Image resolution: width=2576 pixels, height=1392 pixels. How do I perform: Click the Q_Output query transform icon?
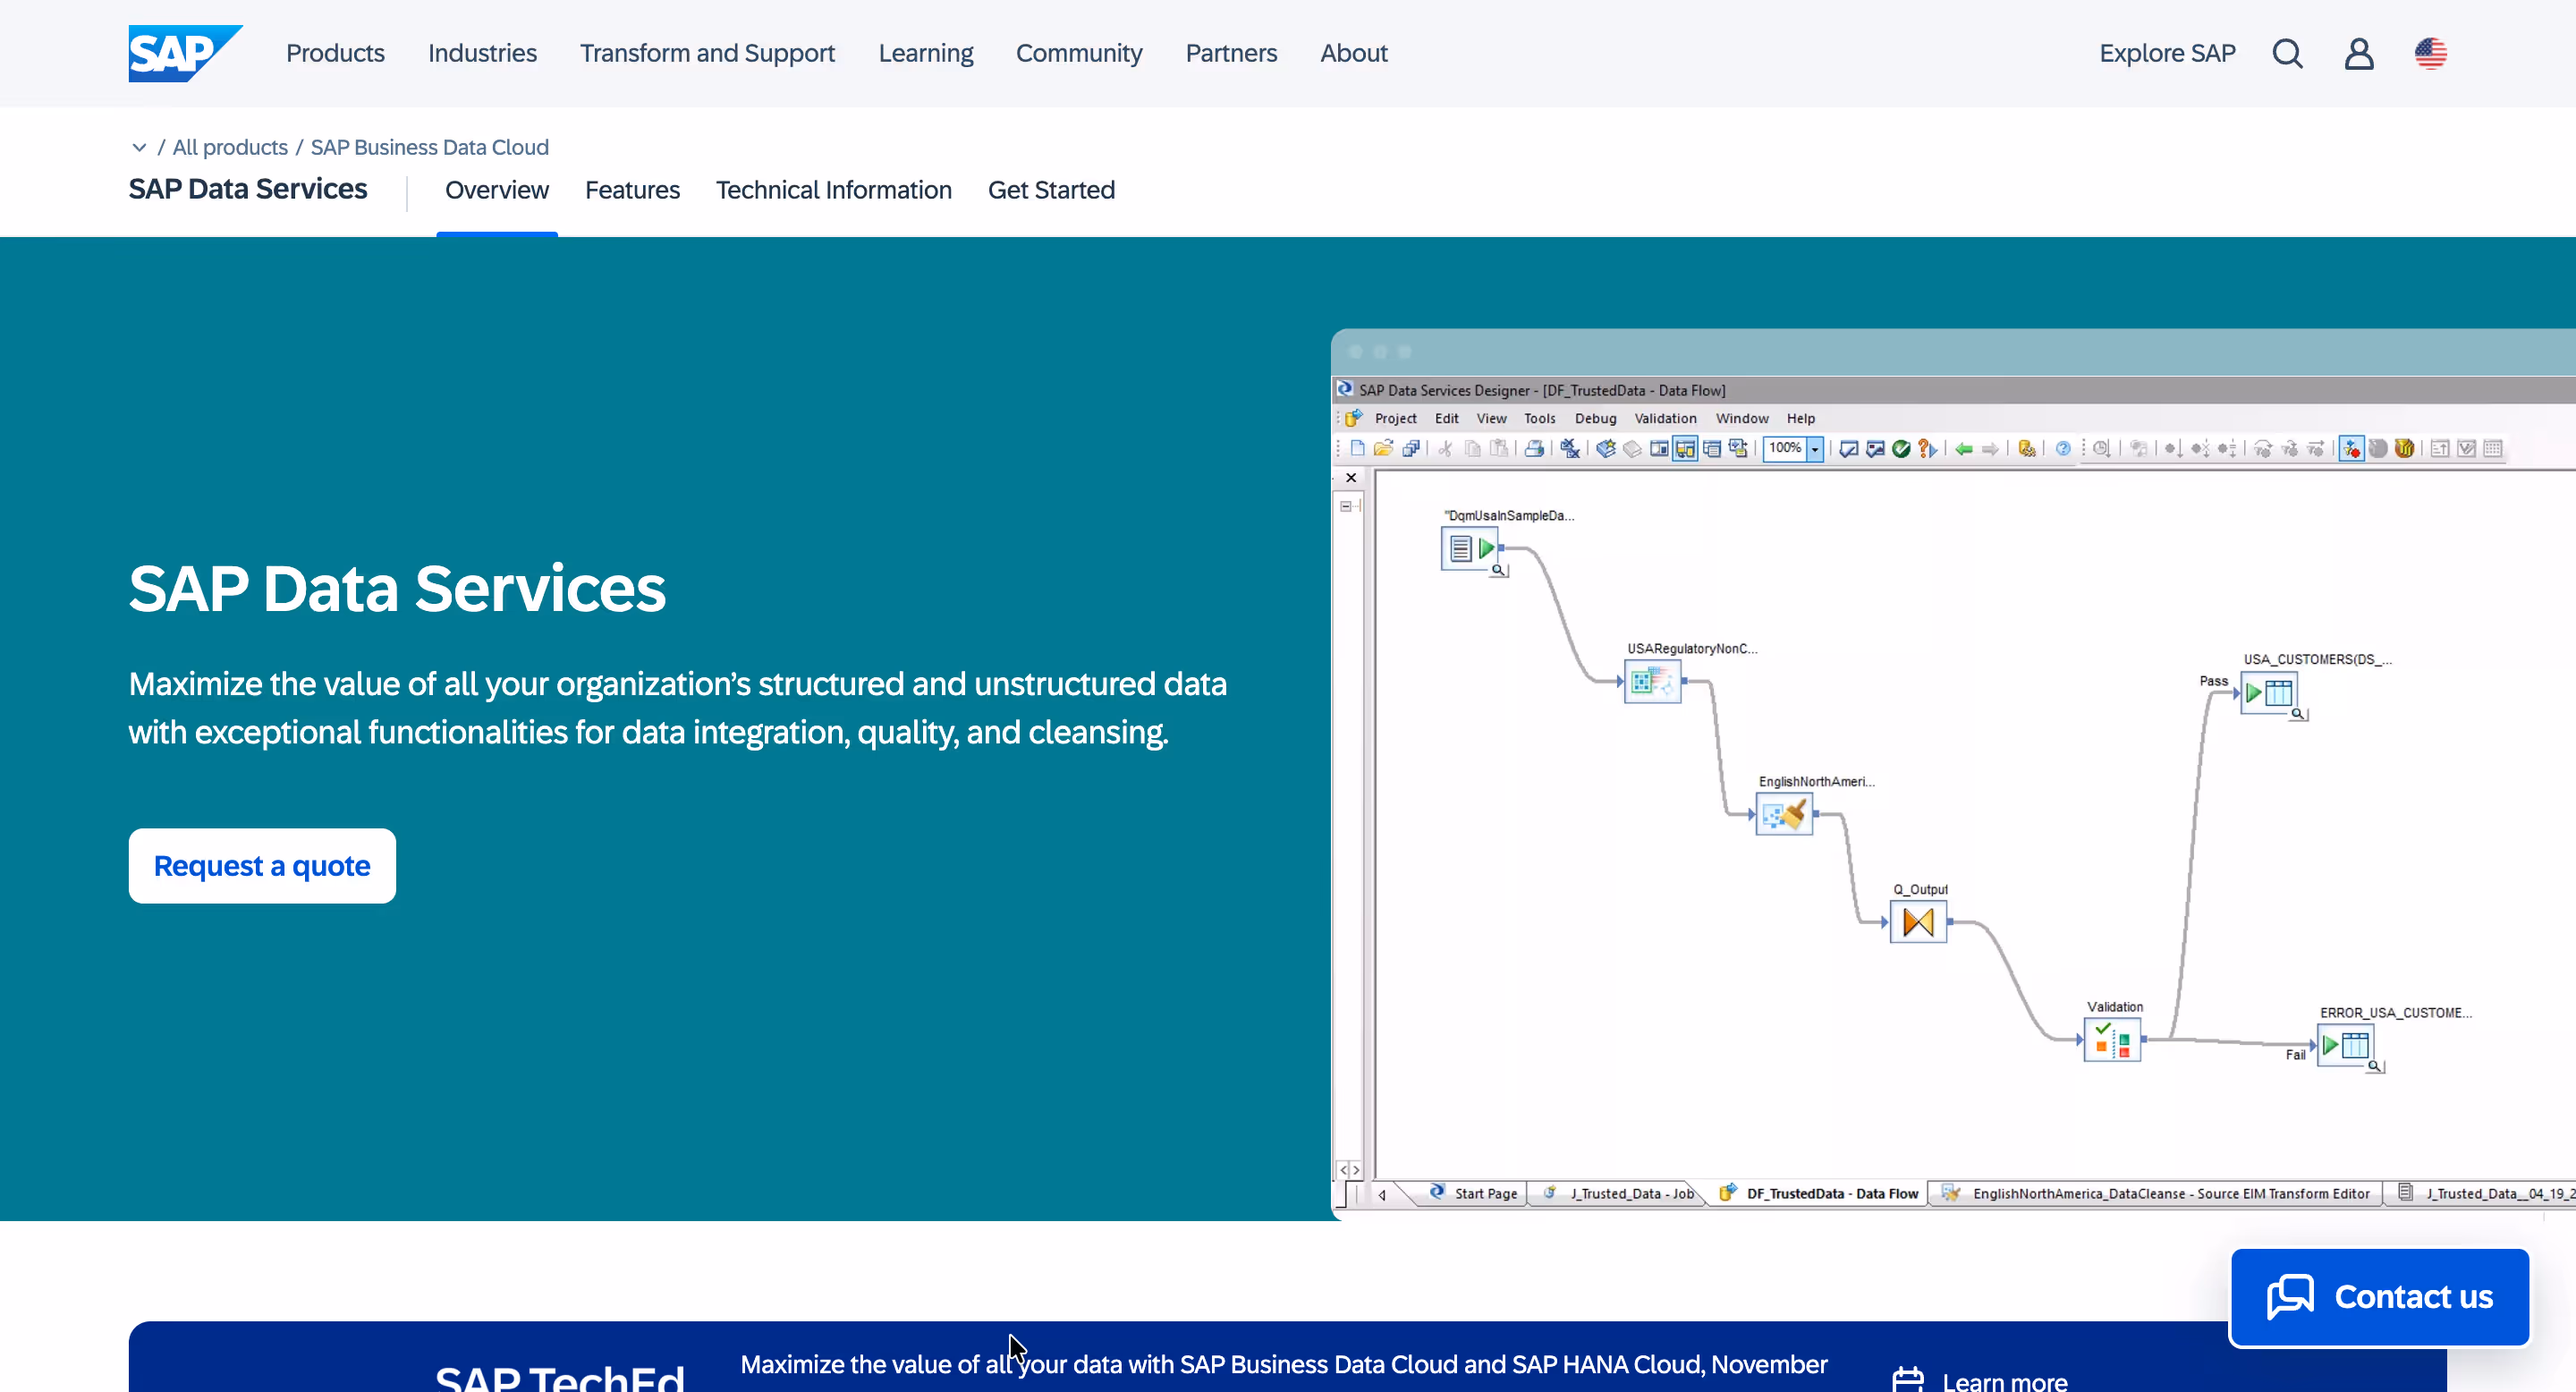(x=1917, y=922)
